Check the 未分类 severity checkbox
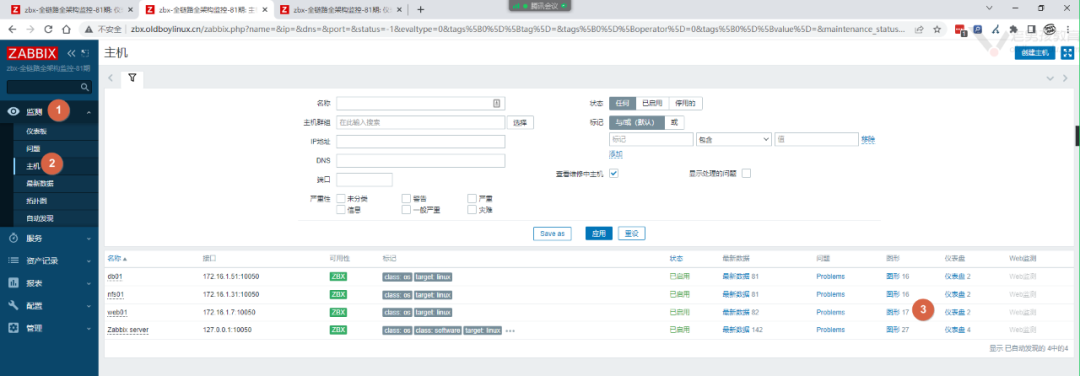 pos(340,198)
